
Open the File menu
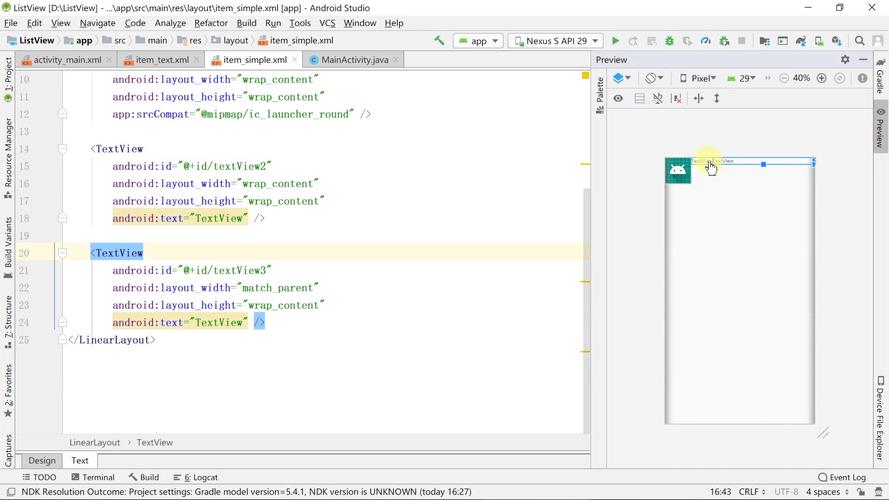tap(11, 23)
